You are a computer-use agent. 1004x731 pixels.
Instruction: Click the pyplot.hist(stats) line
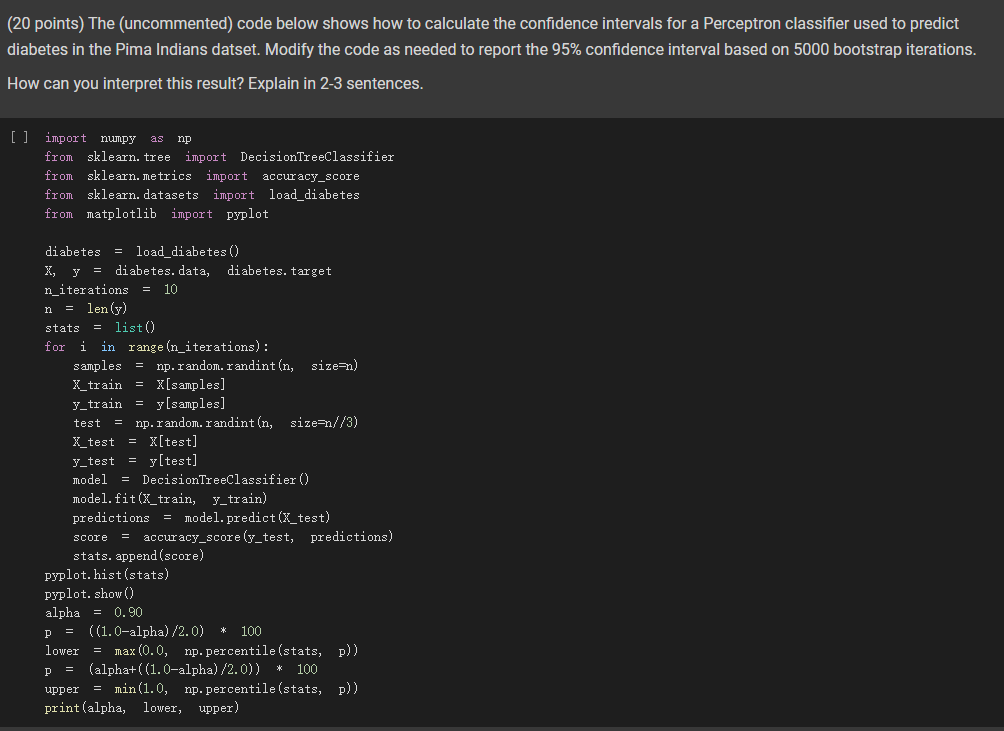pos(106,574)
